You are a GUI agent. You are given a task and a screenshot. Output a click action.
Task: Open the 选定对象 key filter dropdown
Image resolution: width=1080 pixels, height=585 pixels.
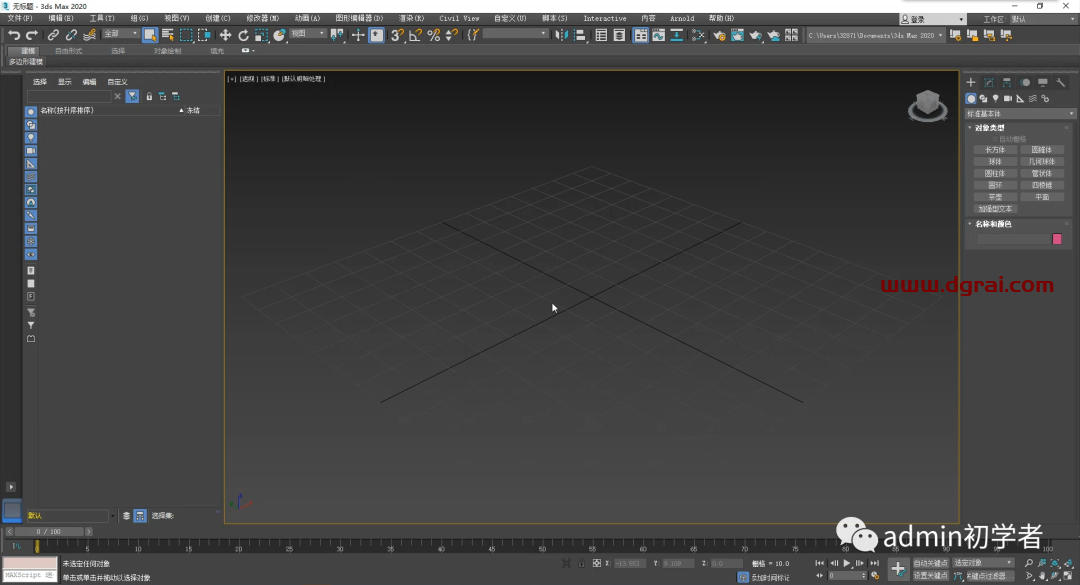(x=983, y=563)
